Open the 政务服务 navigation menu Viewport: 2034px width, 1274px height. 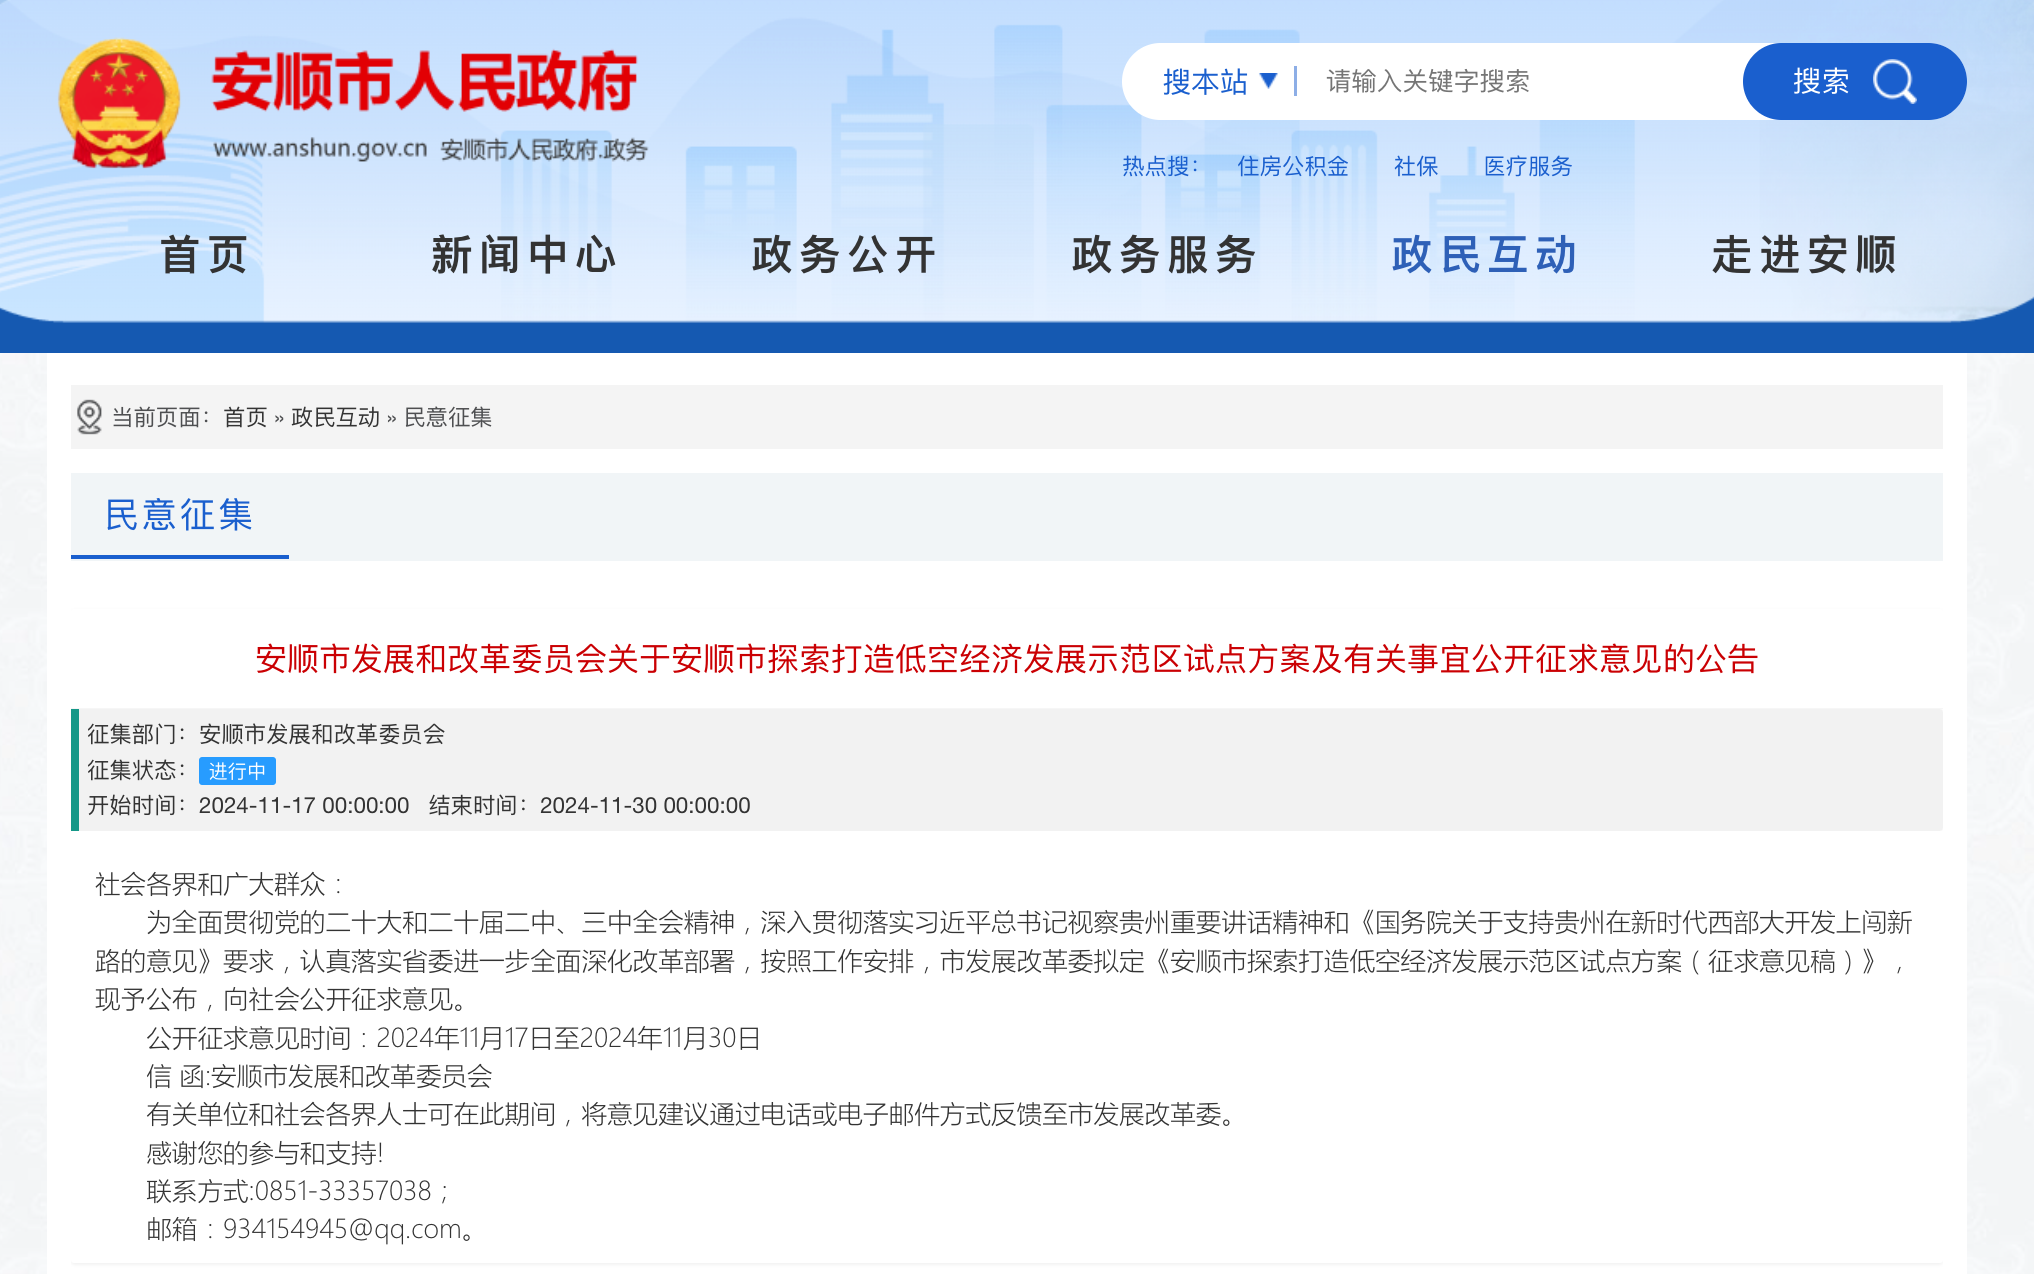[x=1164, y=255]
